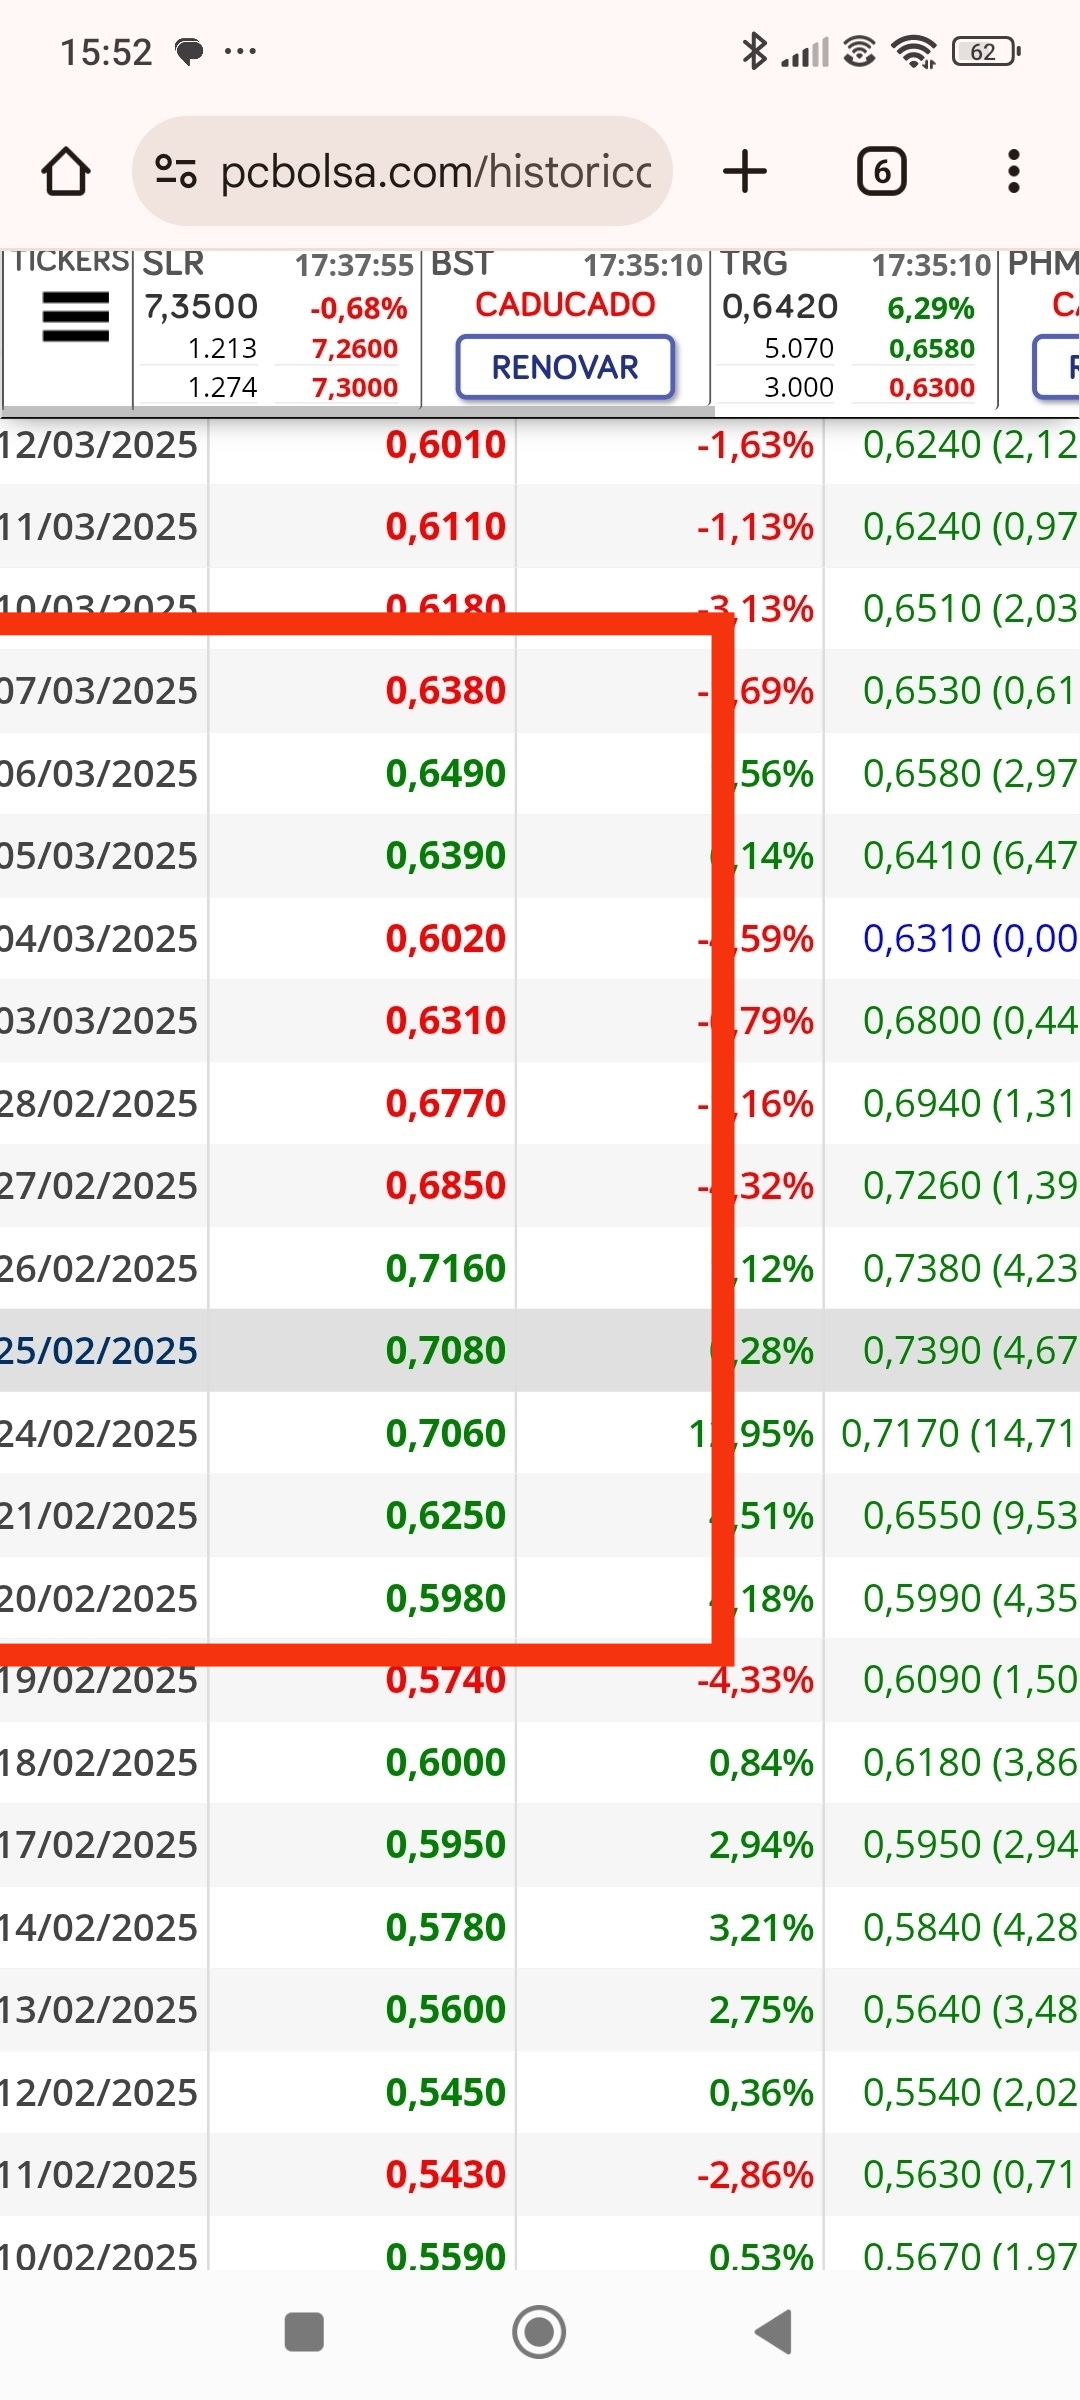Click the 0,6310 (0,00 blue value
The height and width of the screenshot is (2400, 1080).
click(x=970, y=938)
